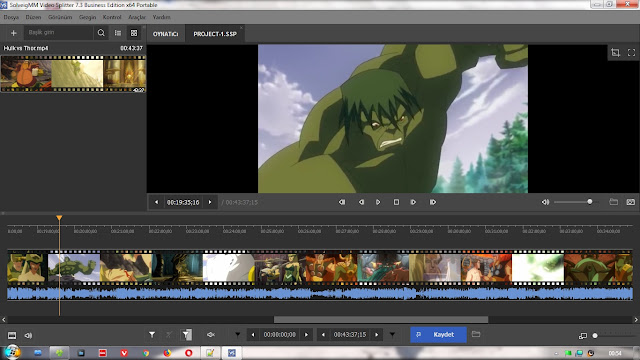
Task: Mute the player volume speaker icon
Action: (545, 202)
